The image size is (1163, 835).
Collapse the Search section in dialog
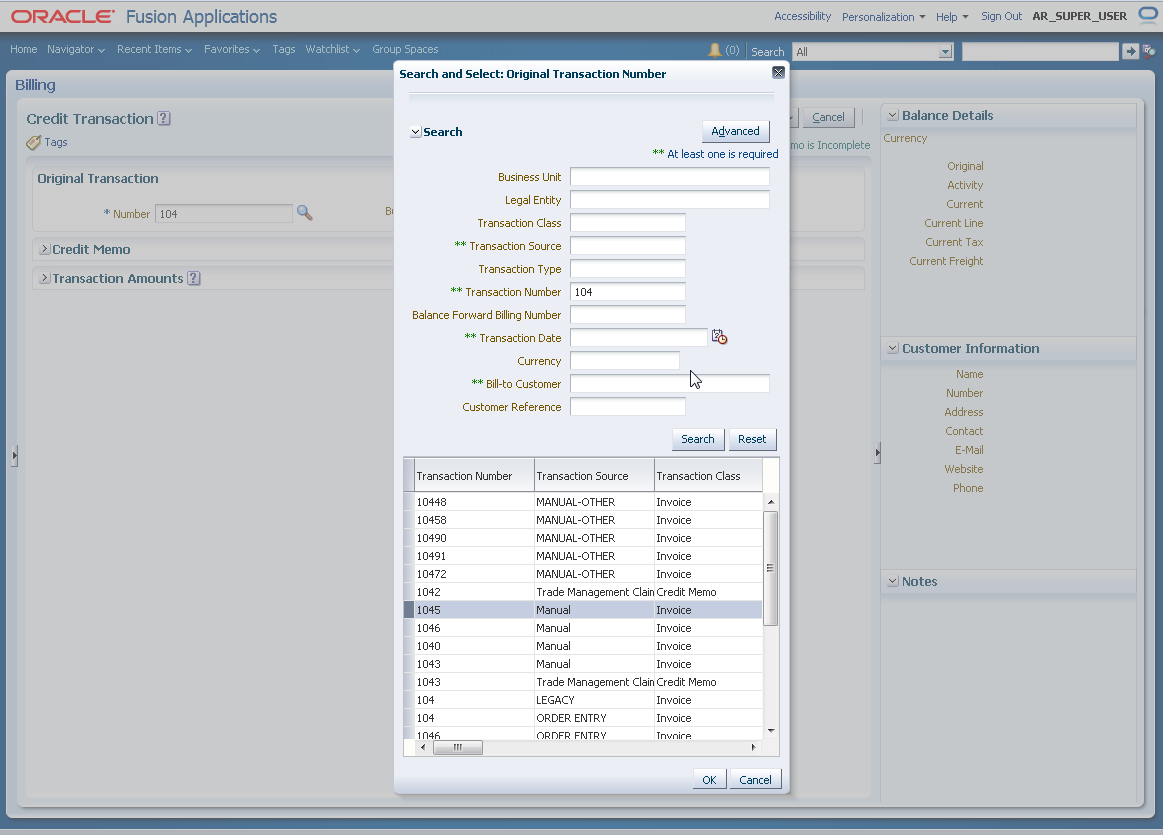point(415,132)
